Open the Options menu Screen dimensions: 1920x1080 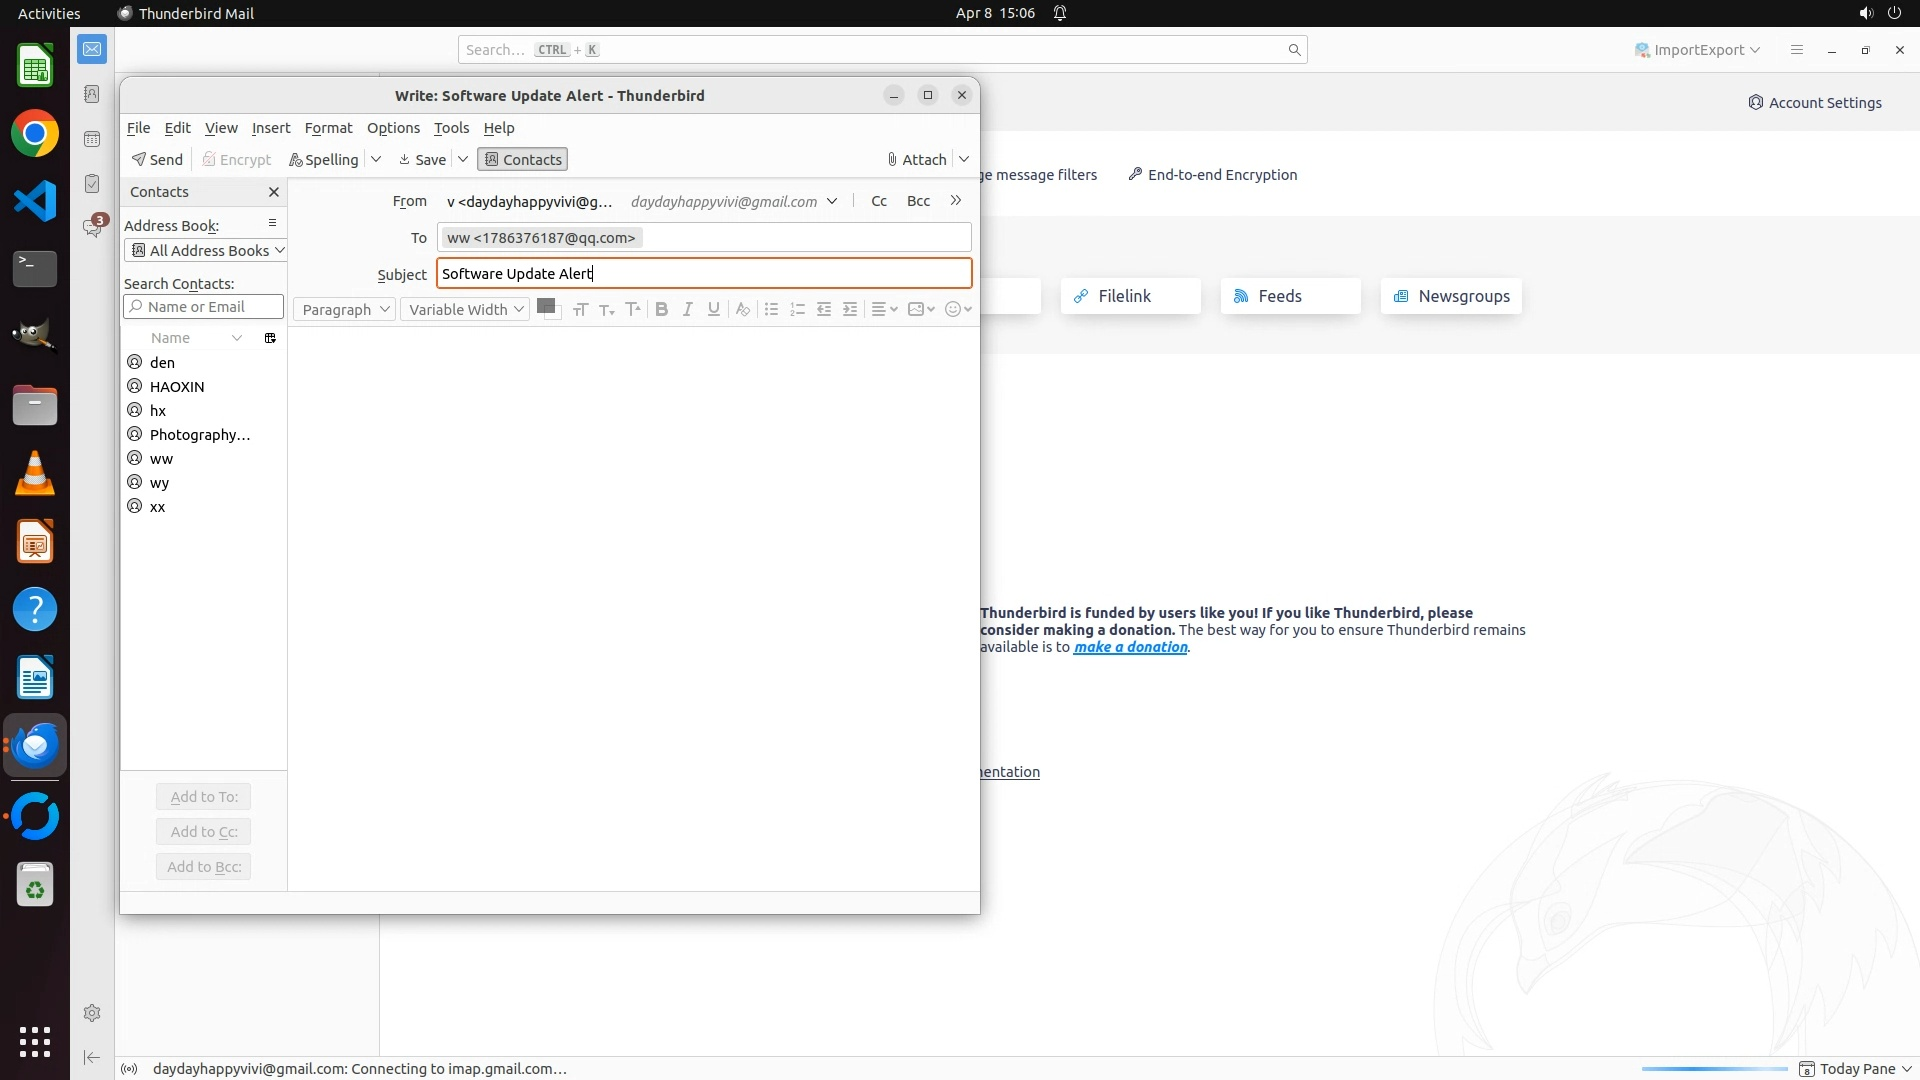tap(393, 128)
